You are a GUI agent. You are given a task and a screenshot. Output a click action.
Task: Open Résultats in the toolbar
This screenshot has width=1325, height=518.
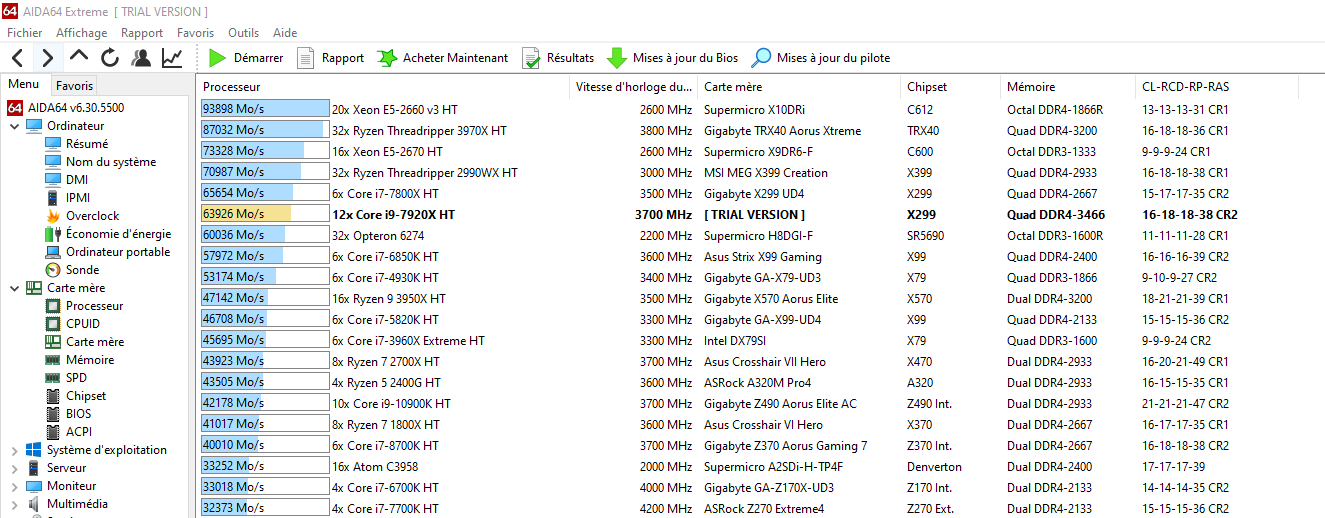558,58
